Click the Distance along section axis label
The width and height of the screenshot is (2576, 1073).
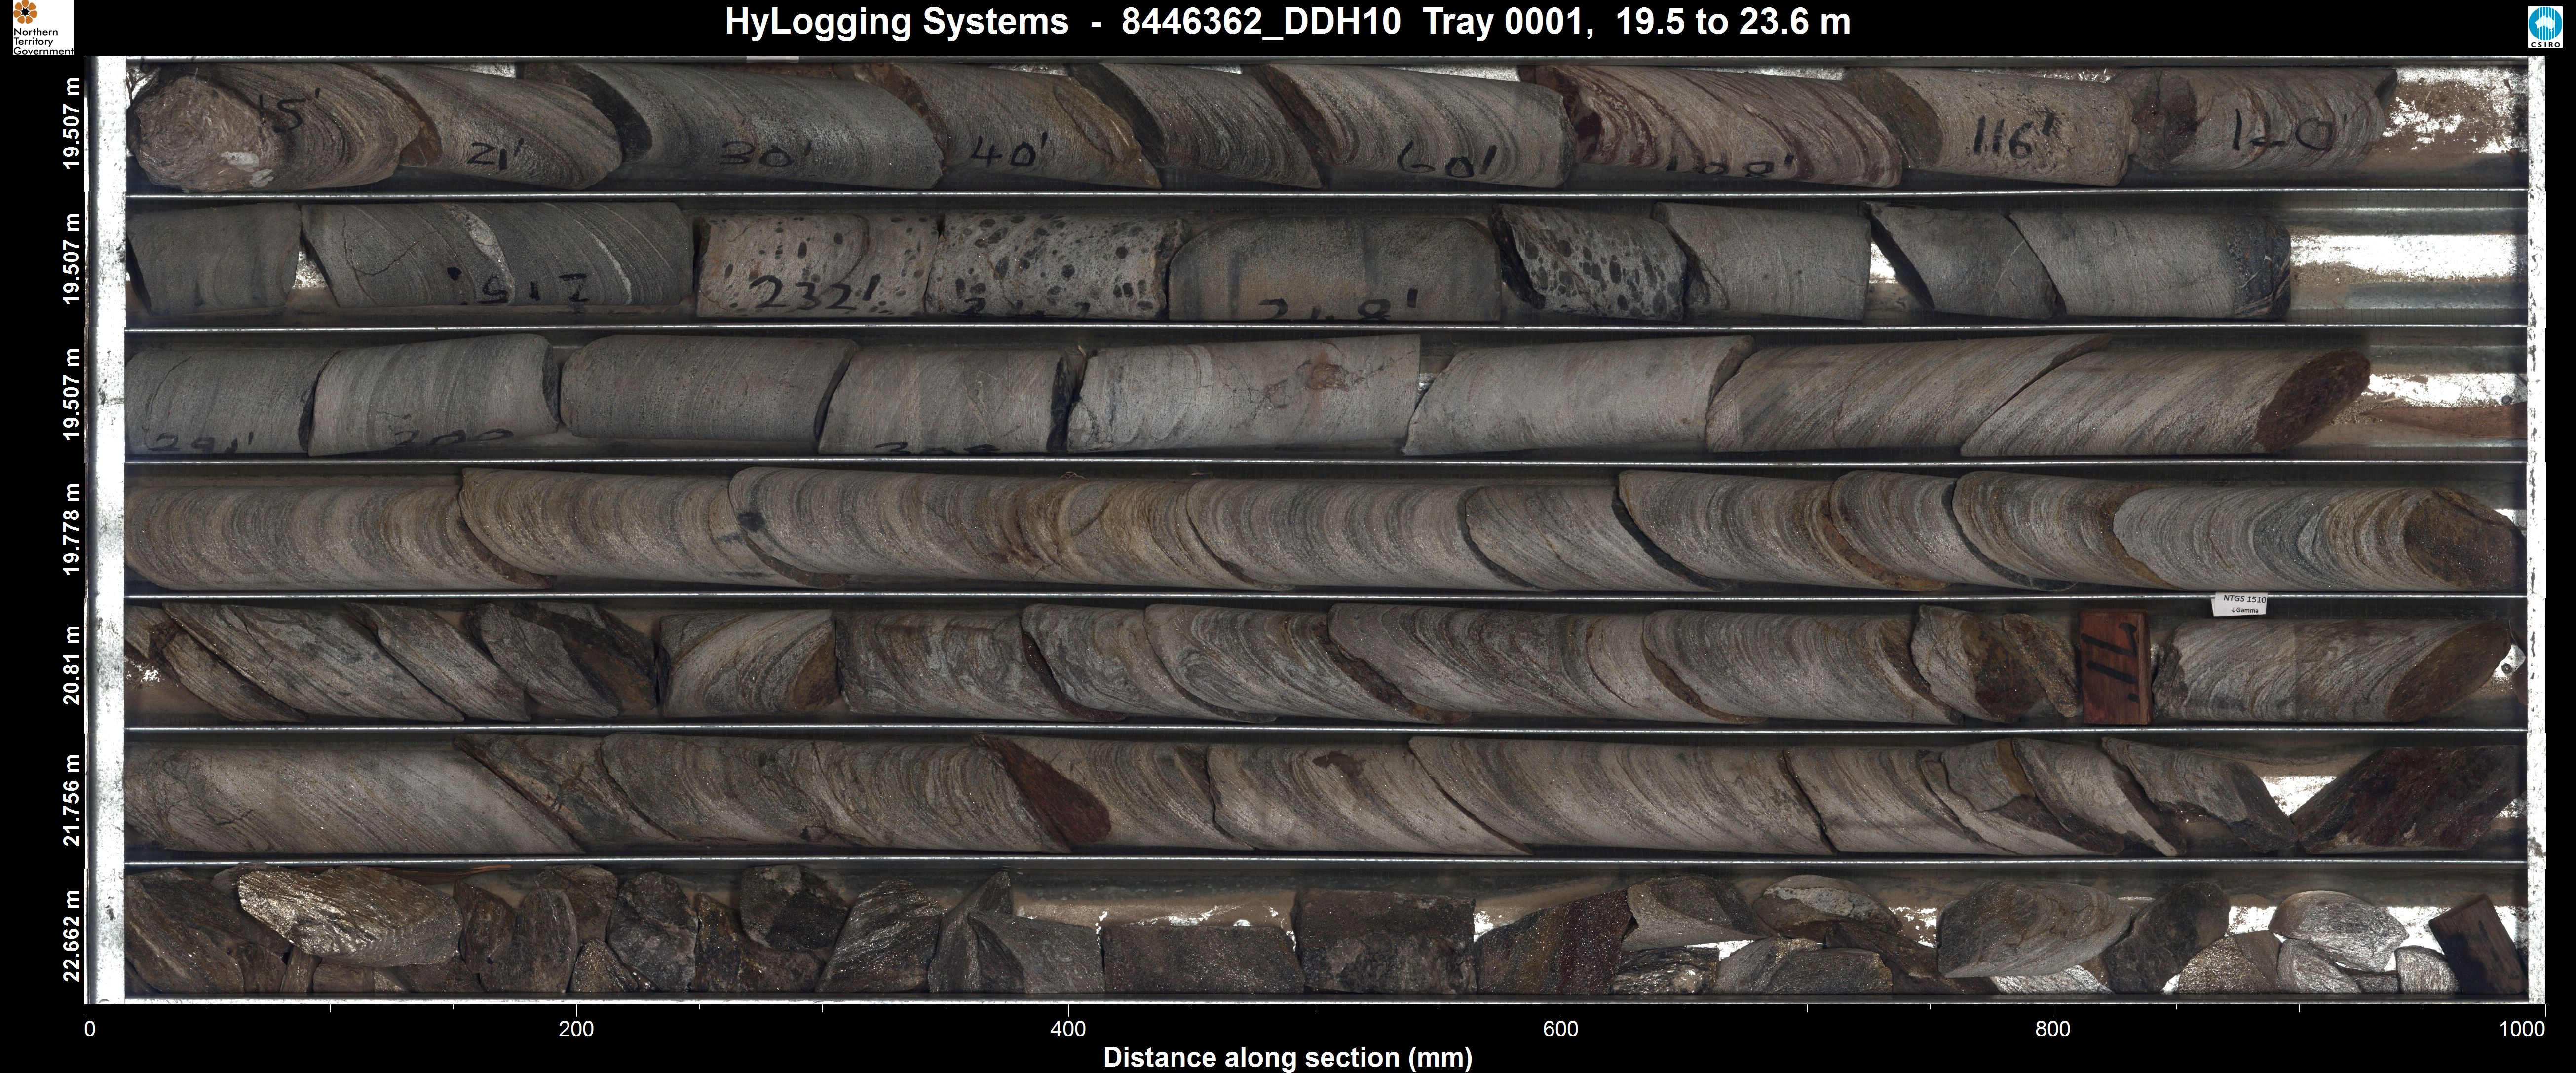pyautogui.click(x=1287, y=1057)
